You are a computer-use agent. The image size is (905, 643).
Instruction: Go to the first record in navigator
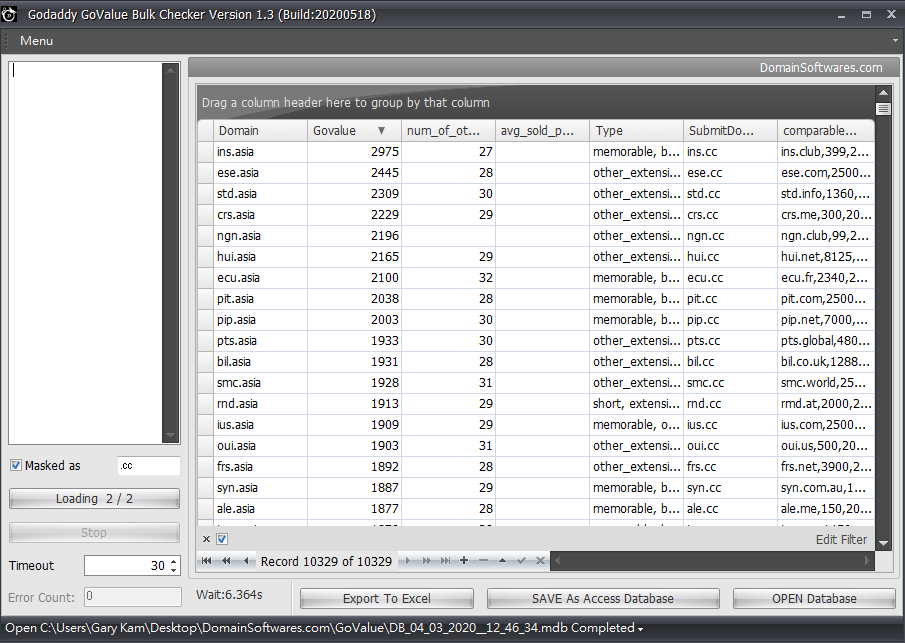[206, 560]
